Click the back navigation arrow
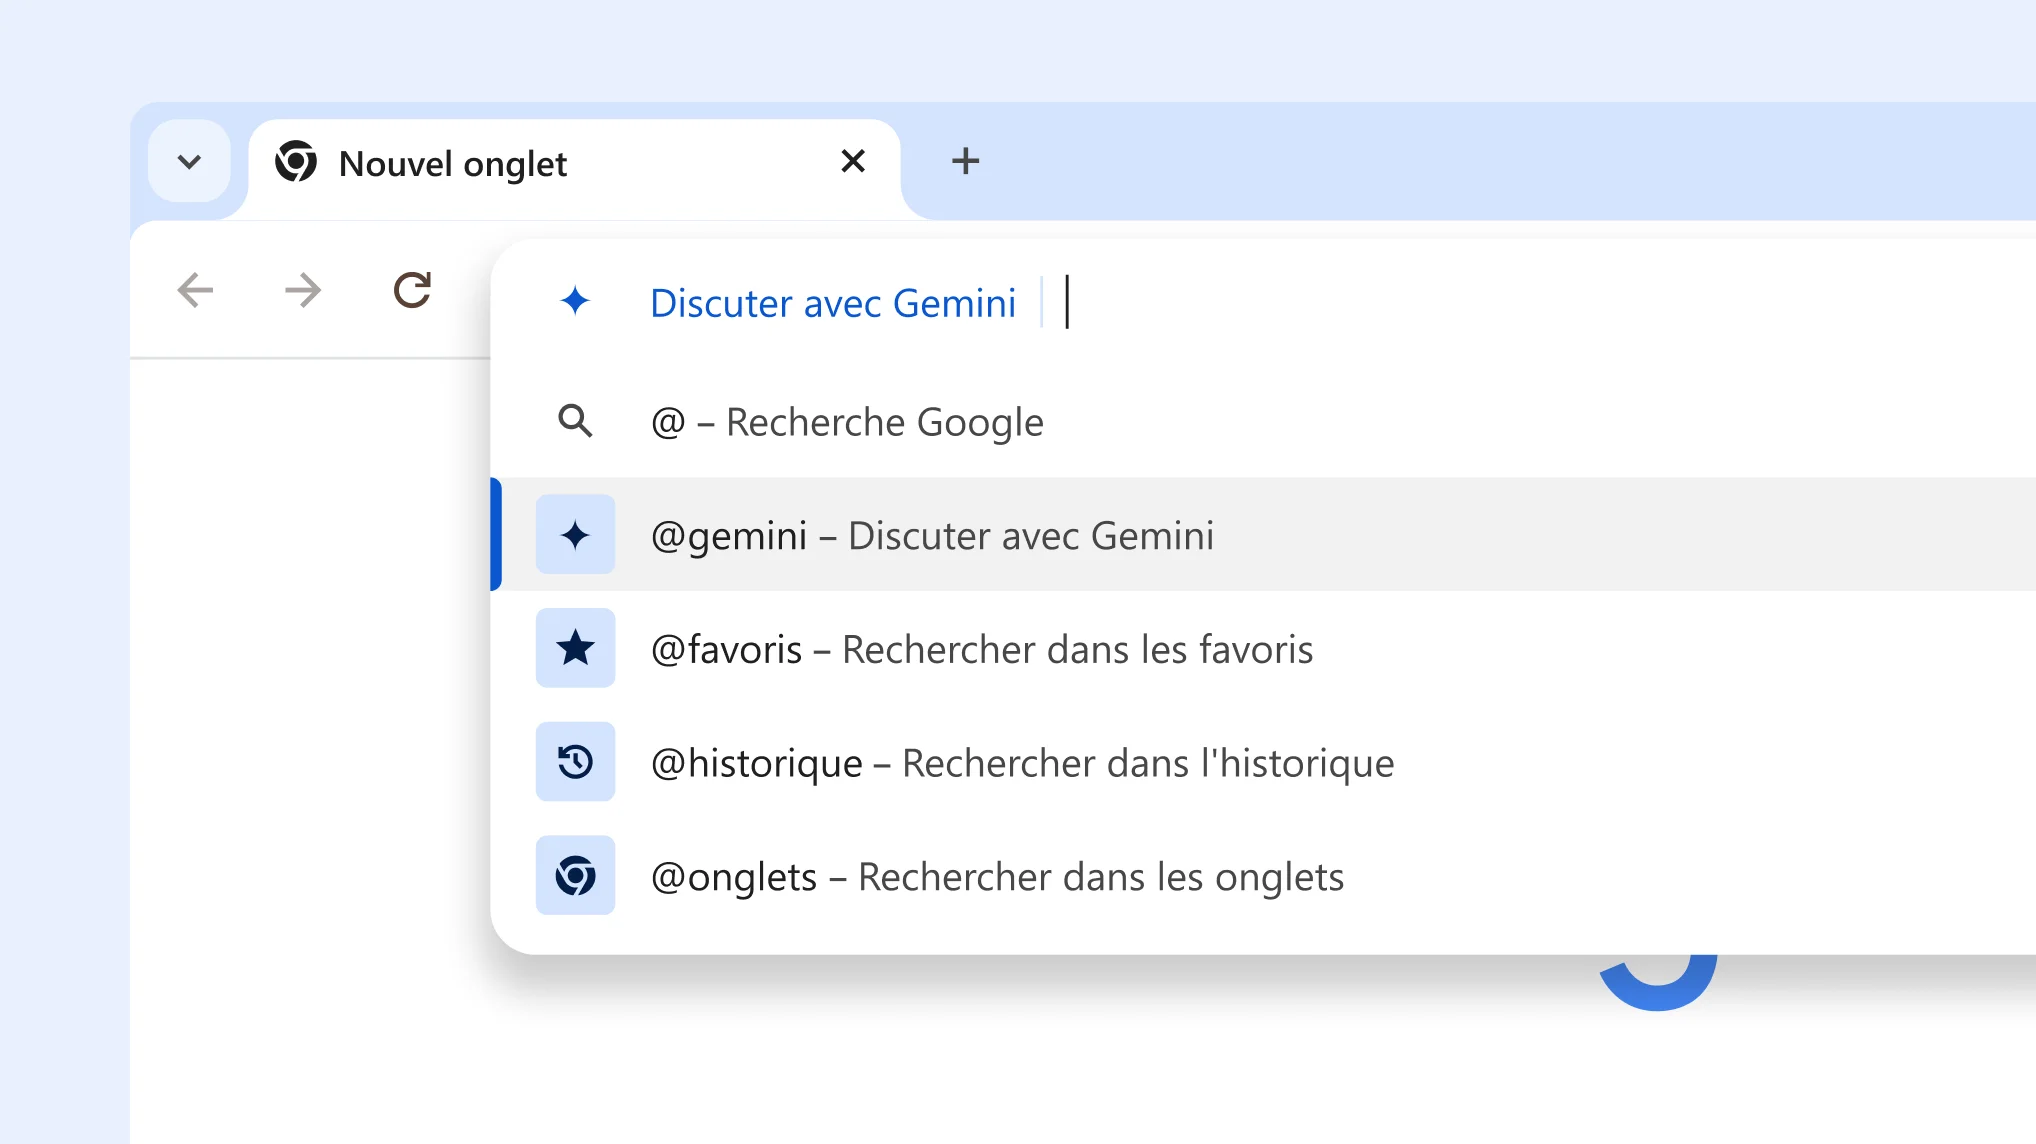Screen dimensions: 2036x1144 click(x=195, y=291)
